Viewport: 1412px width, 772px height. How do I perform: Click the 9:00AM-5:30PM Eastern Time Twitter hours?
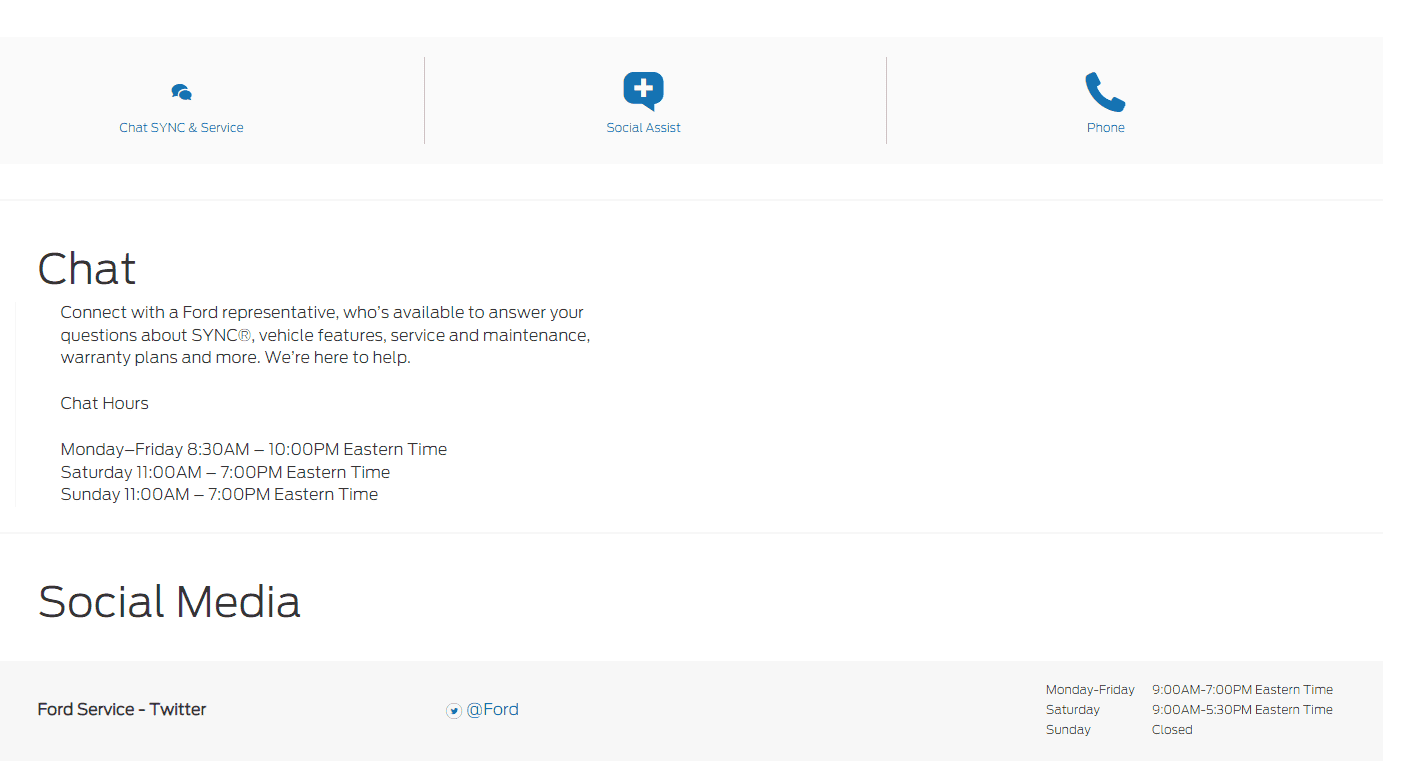point(1242,710)
